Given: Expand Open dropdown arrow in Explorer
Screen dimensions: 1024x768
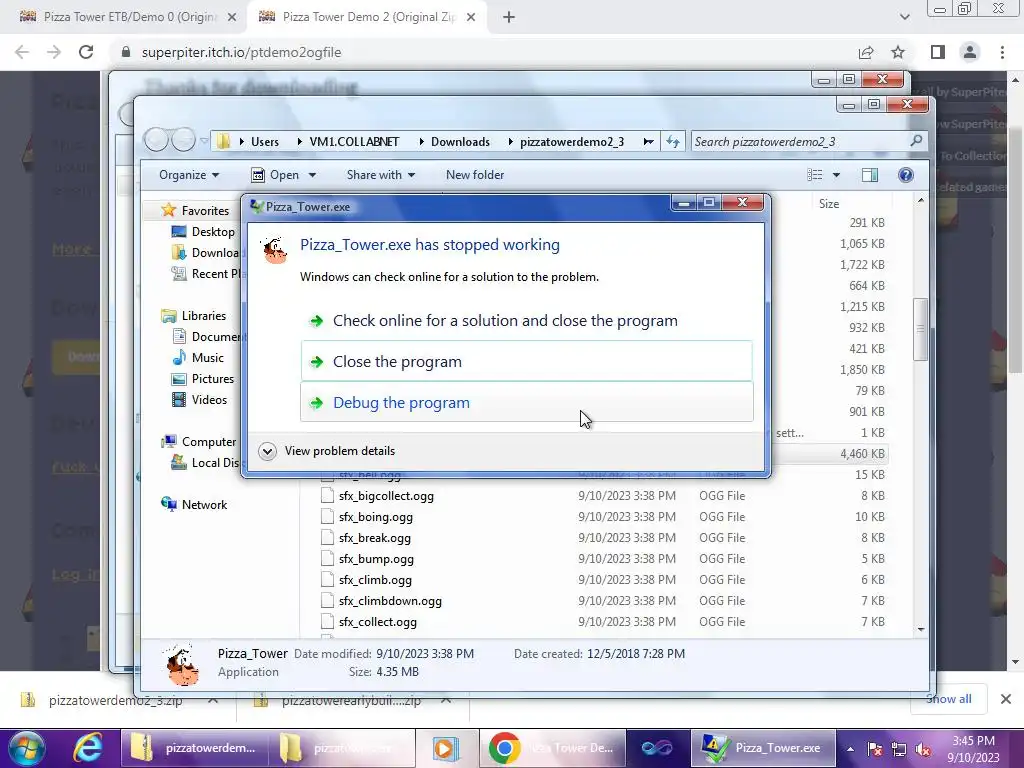Looking at the screenshot, I should [312, 175].
